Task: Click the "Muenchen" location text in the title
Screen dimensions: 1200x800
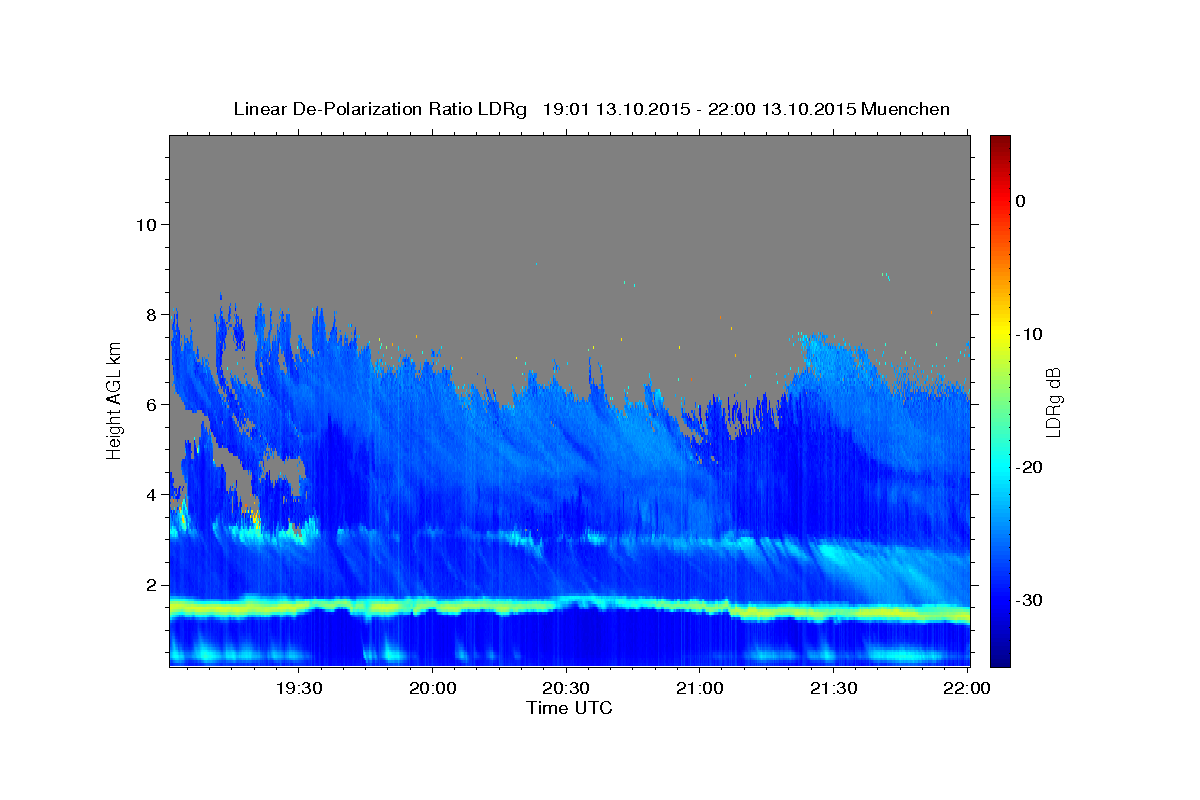Action: coord(907,109)
